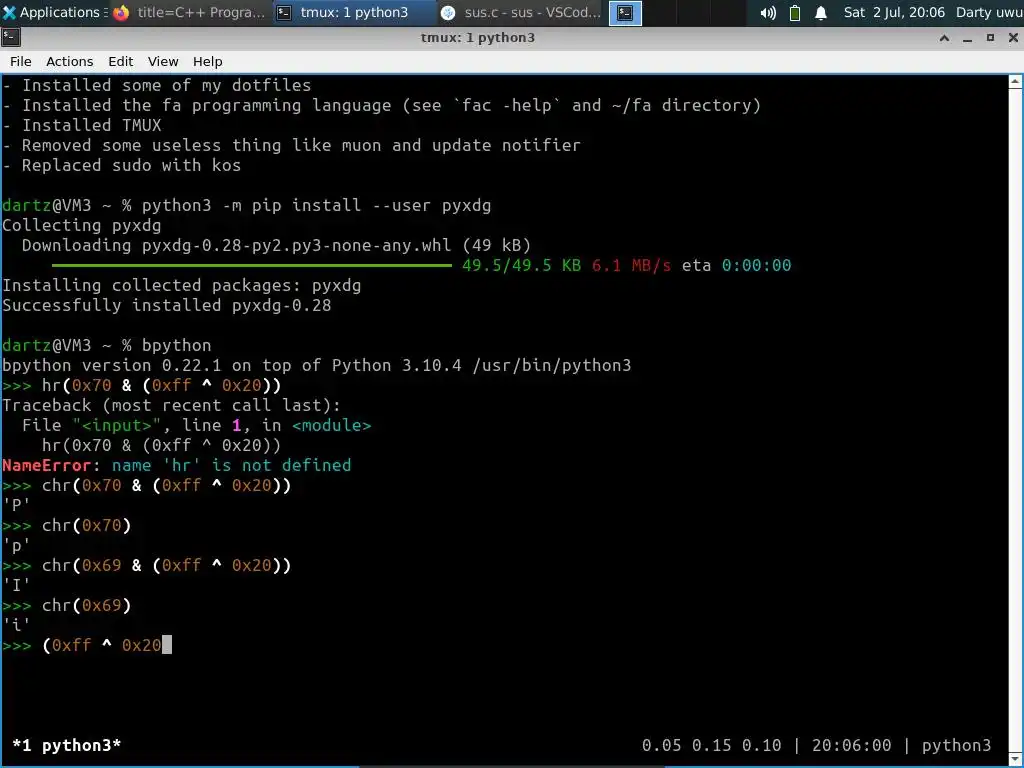Image resolution: width=1024 pixels, height=768 pixels.
Task: Select the tmux: 1 python3 taskbar entry
Action: pyautogui.click(x=353, y=12)
